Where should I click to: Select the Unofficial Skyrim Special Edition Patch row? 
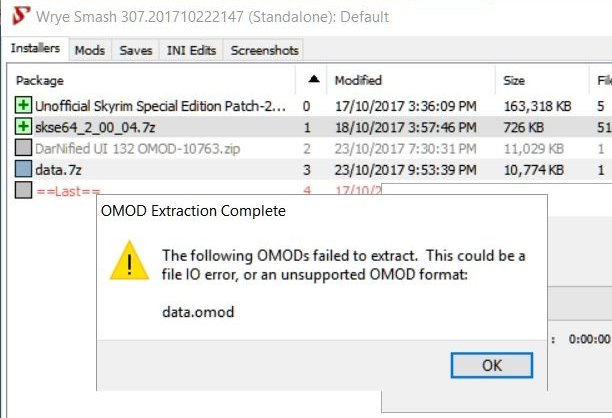tap(309, 106)
